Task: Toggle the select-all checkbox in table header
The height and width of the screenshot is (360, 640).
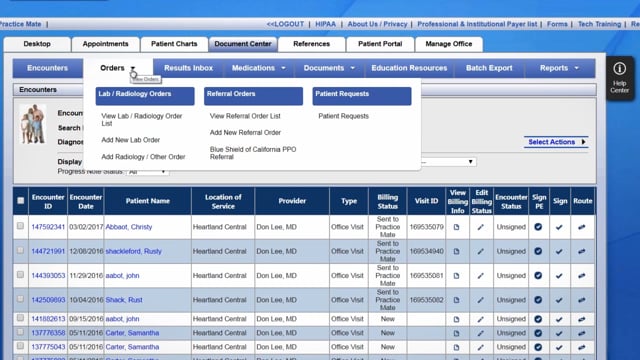Action: 20,200
